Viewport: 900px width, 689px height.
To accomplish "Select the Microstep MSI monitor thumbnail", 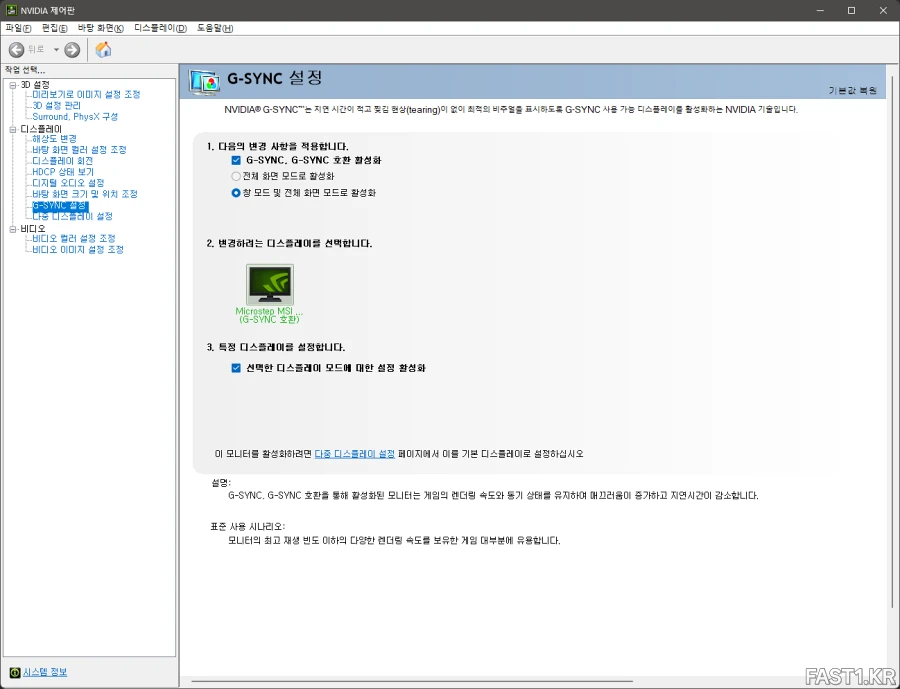I will point(270,285).
